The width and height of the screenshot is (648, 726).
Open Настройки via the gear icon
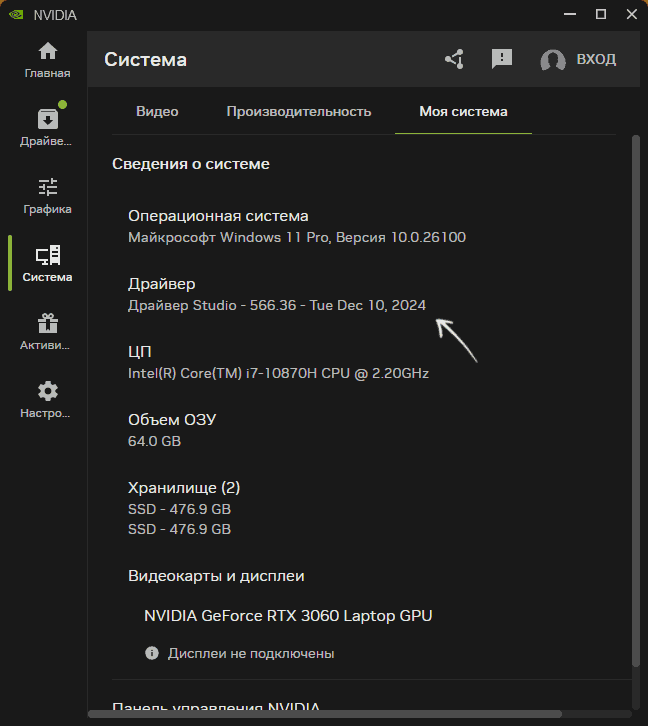(47, 400)
